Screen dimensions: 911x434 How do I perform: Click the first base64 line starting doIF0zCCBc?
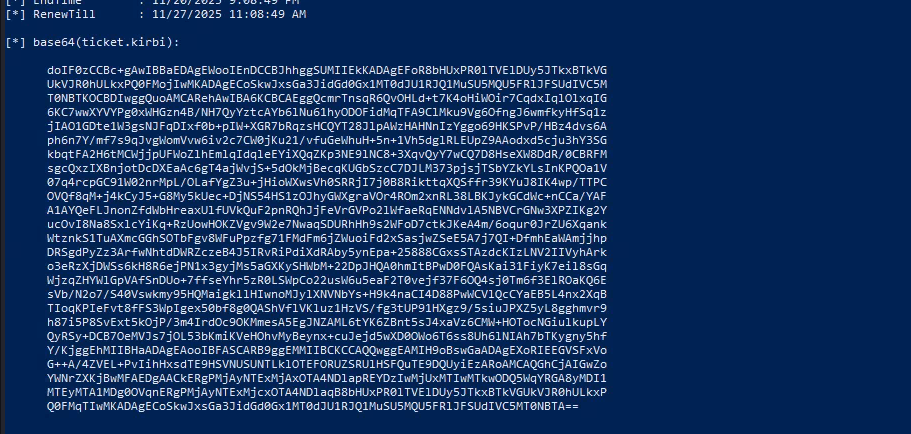(327, 70)
